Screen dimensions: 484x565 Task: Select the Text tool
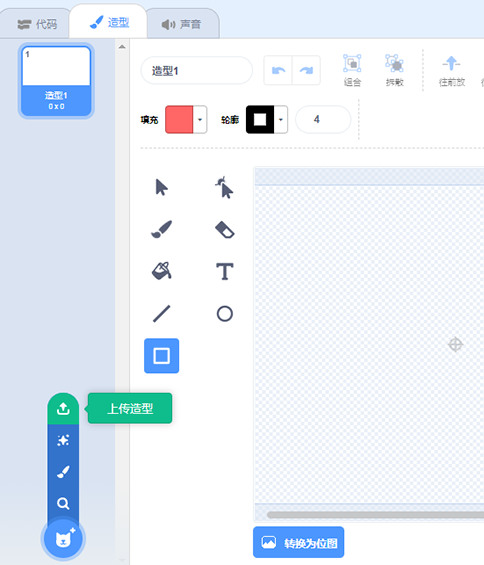tap(225, 271)
